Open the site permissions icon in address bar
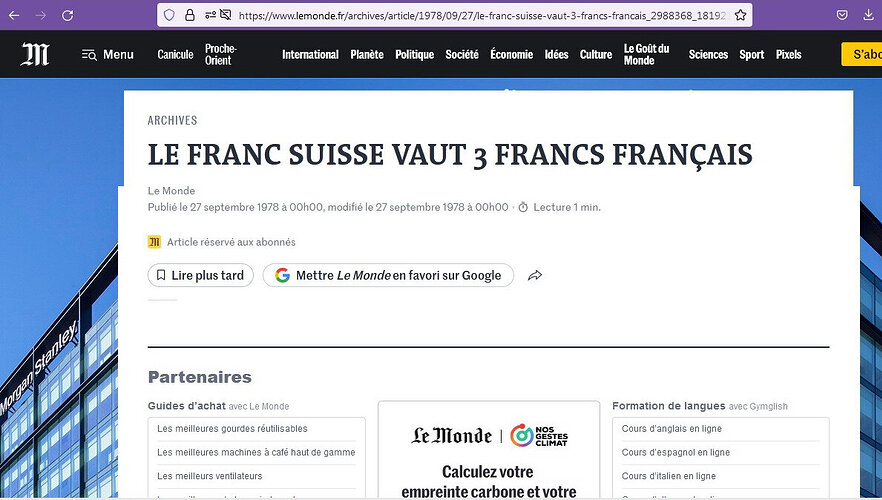This screenshot has width=882, height=500. [x=210, y=15]
